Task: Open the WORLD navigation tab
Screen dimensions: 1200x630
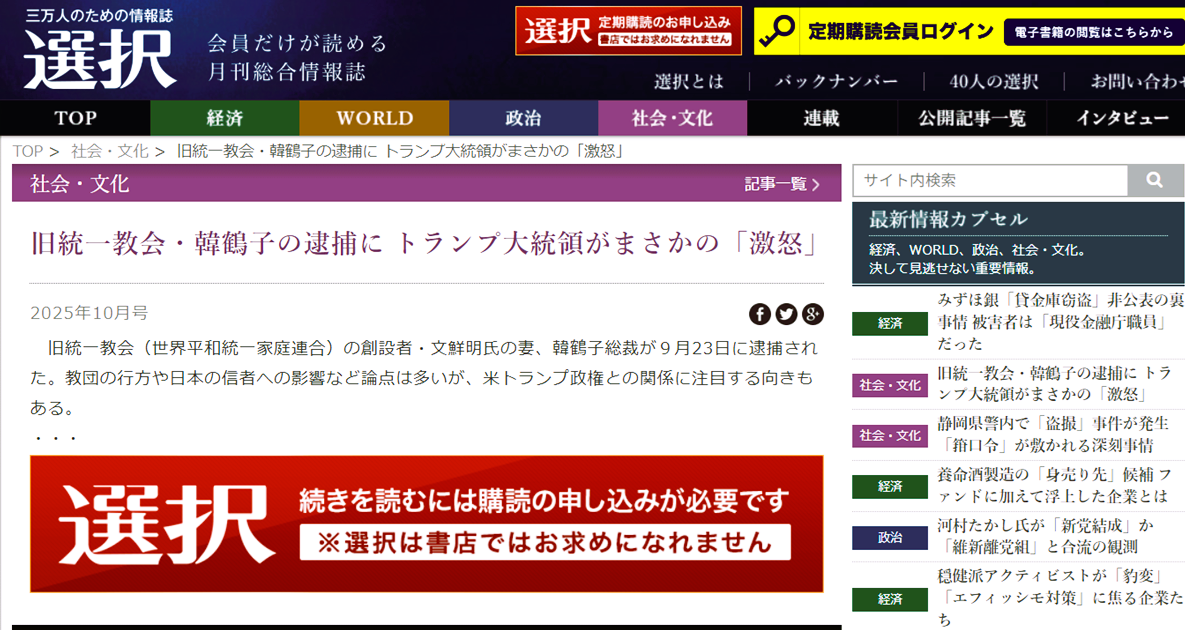Action: click(374, 118)
